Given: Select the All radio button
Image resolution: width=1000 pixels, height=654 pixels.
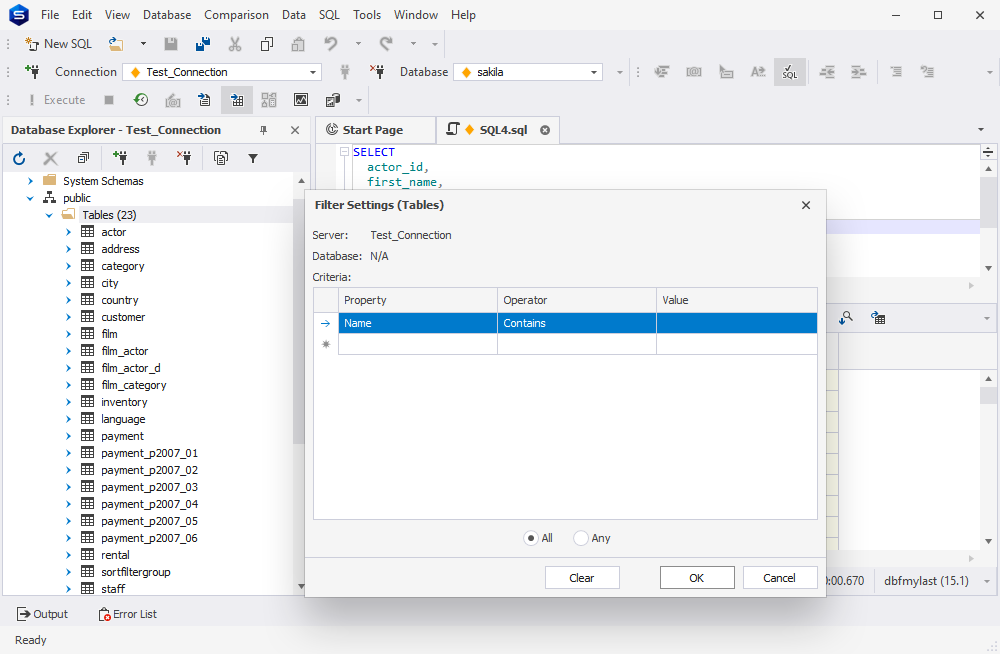Looking at the screenshot, I should [530, 539].
